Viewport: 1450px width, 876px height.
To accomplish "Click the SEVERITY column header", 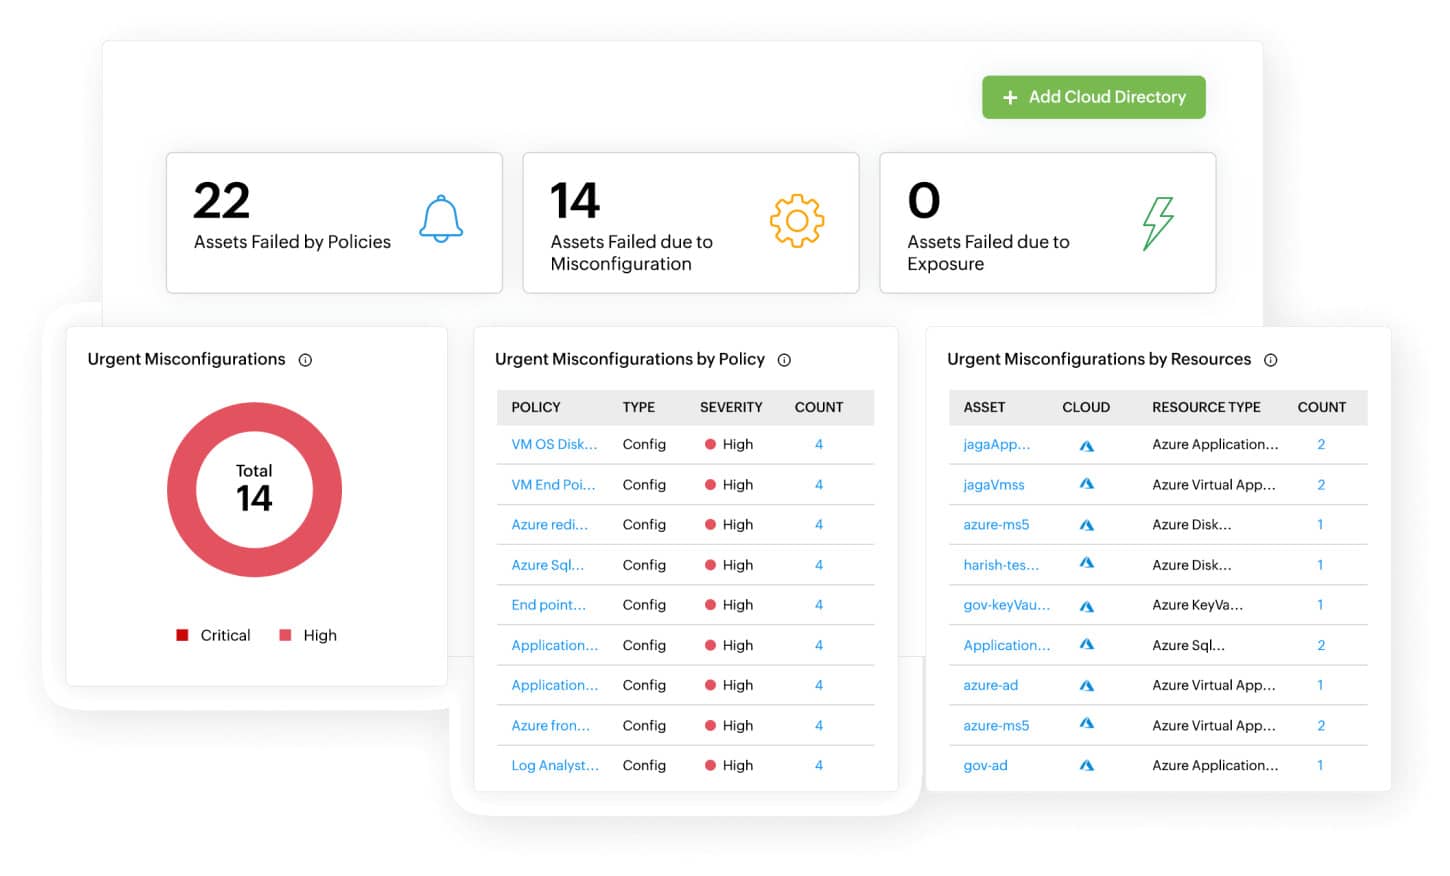I will (x=731, y=407).
